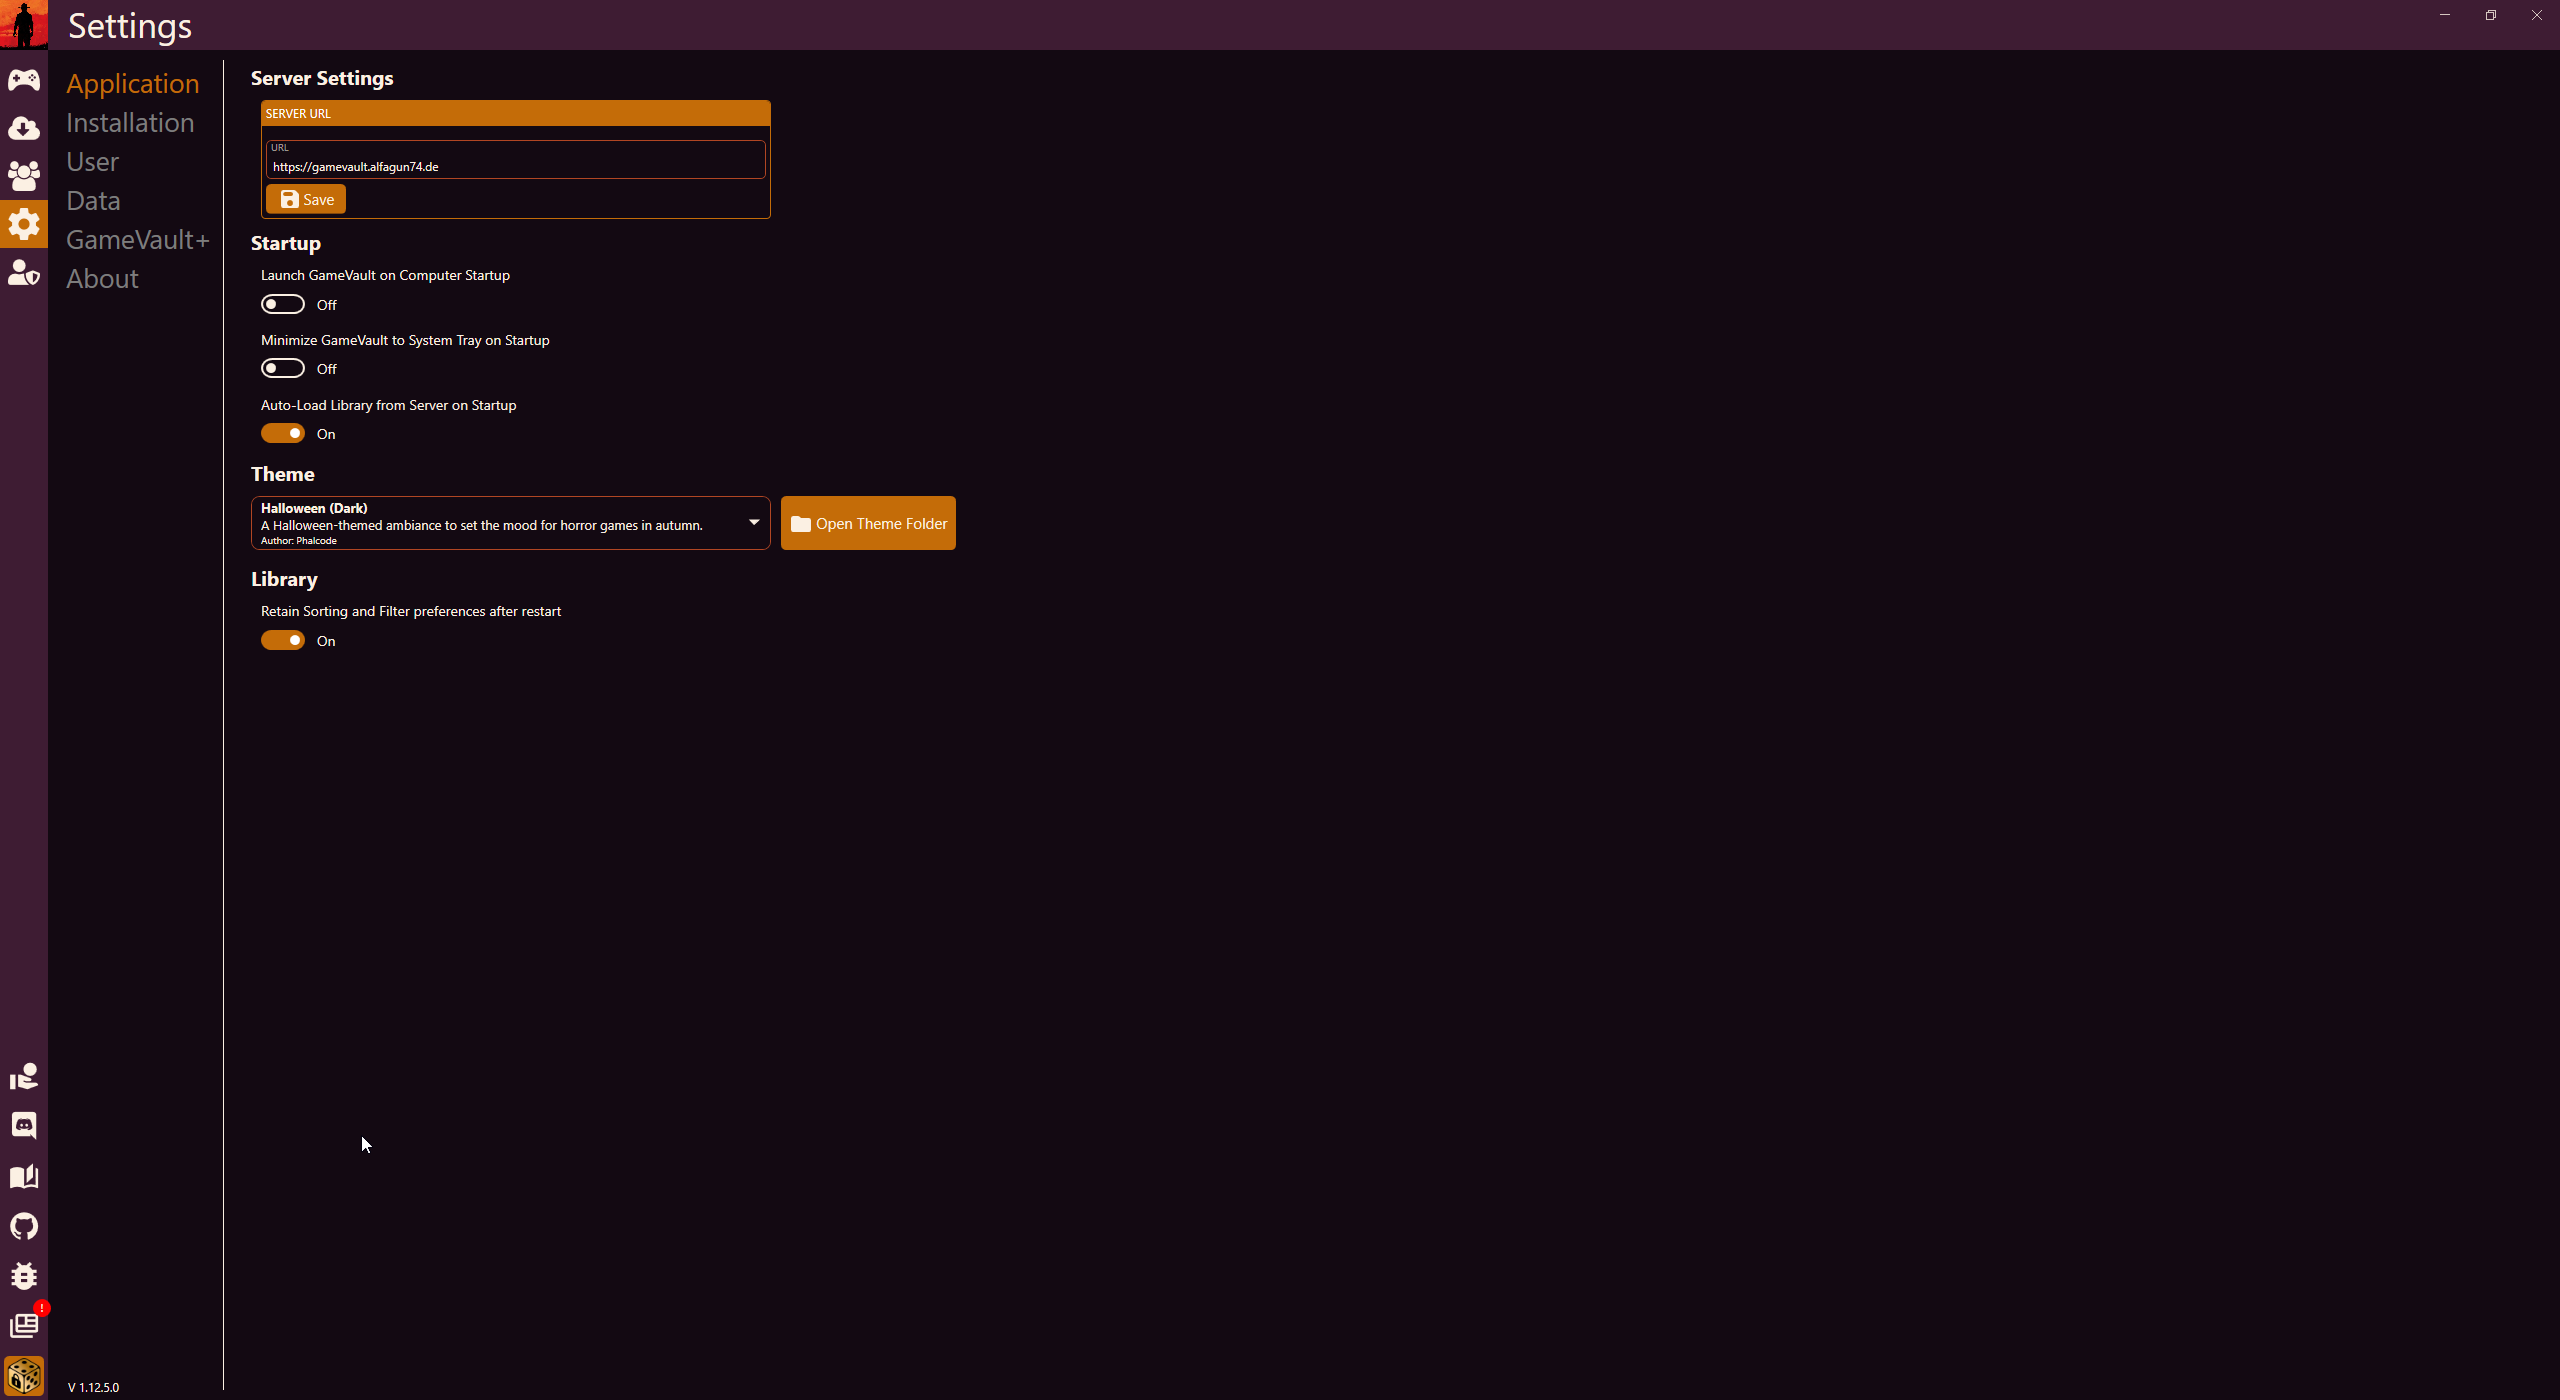This screenshot has height=1400, width=2560.
Task: Open the Admin panel user-shield icon
Action: [24, 272]
